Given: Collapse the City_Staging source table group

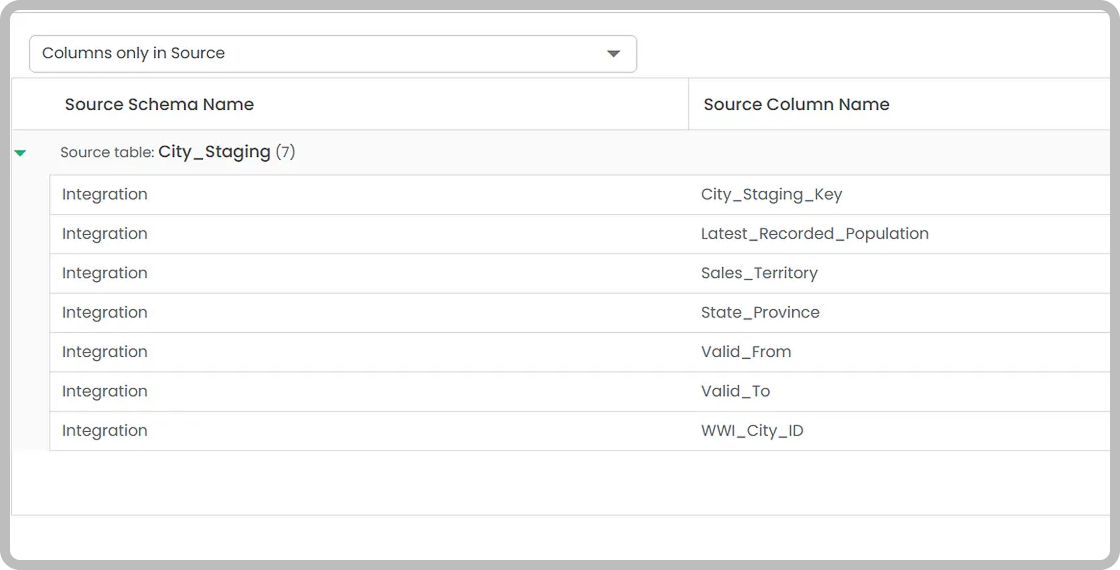Looking at the screenshot, I should 20,152.
